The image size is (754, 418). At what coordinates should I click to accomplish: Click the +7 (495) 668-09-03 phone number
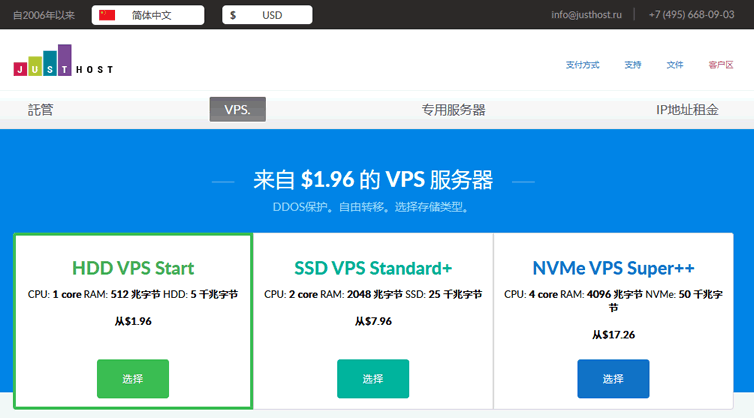691,14
